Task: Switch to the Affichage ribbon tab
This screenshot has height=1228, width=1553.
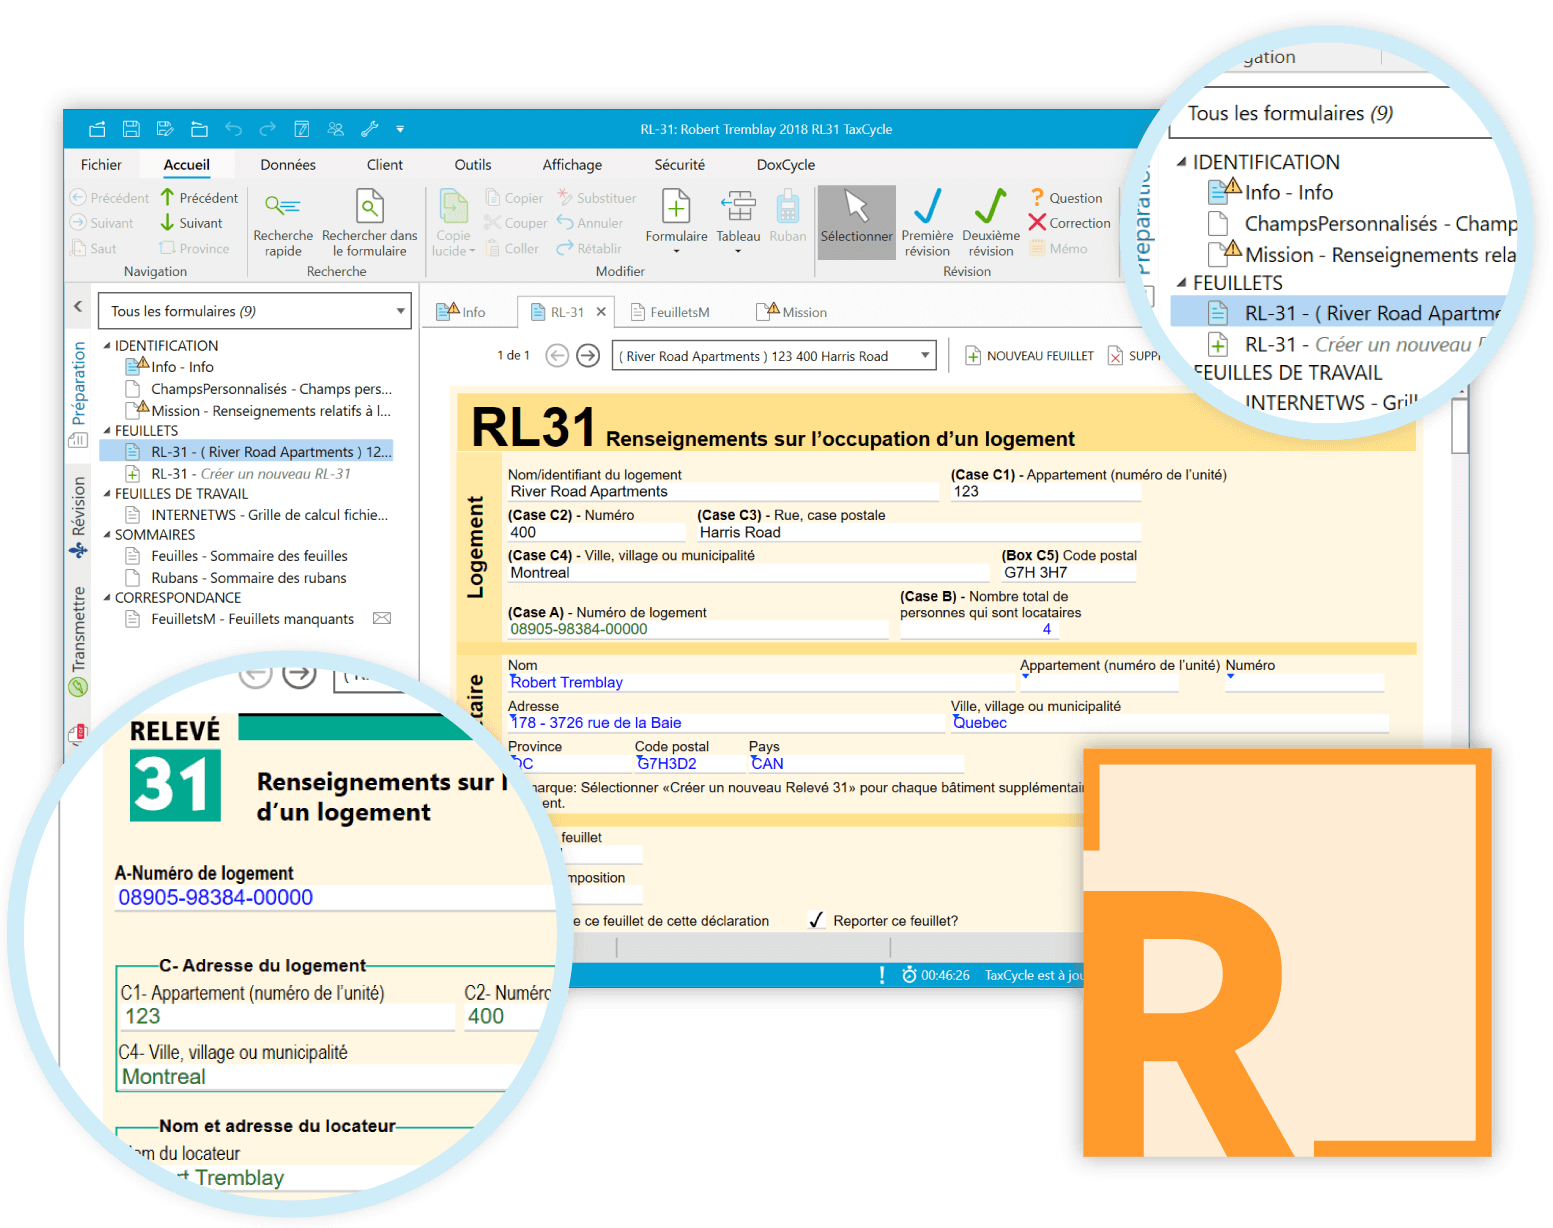Action: tap(572, 165)
